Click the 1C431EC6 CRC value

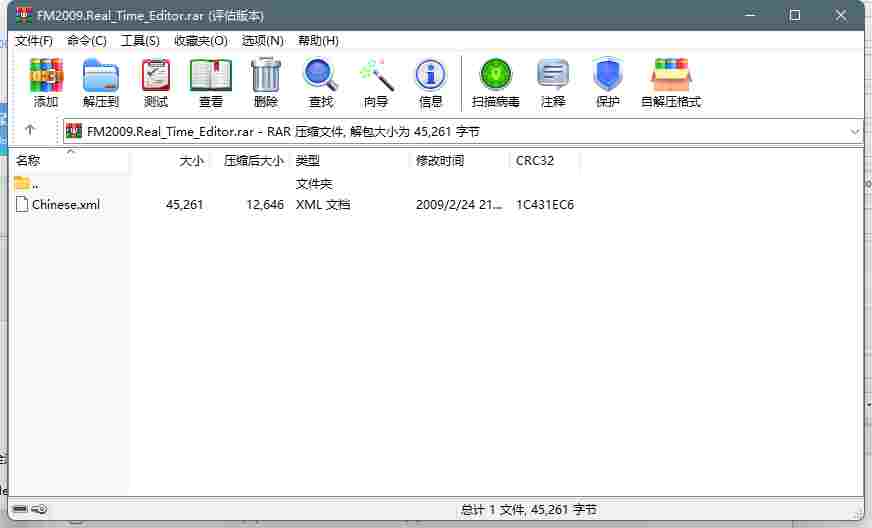pyautogui.click(x=544, y=205)
